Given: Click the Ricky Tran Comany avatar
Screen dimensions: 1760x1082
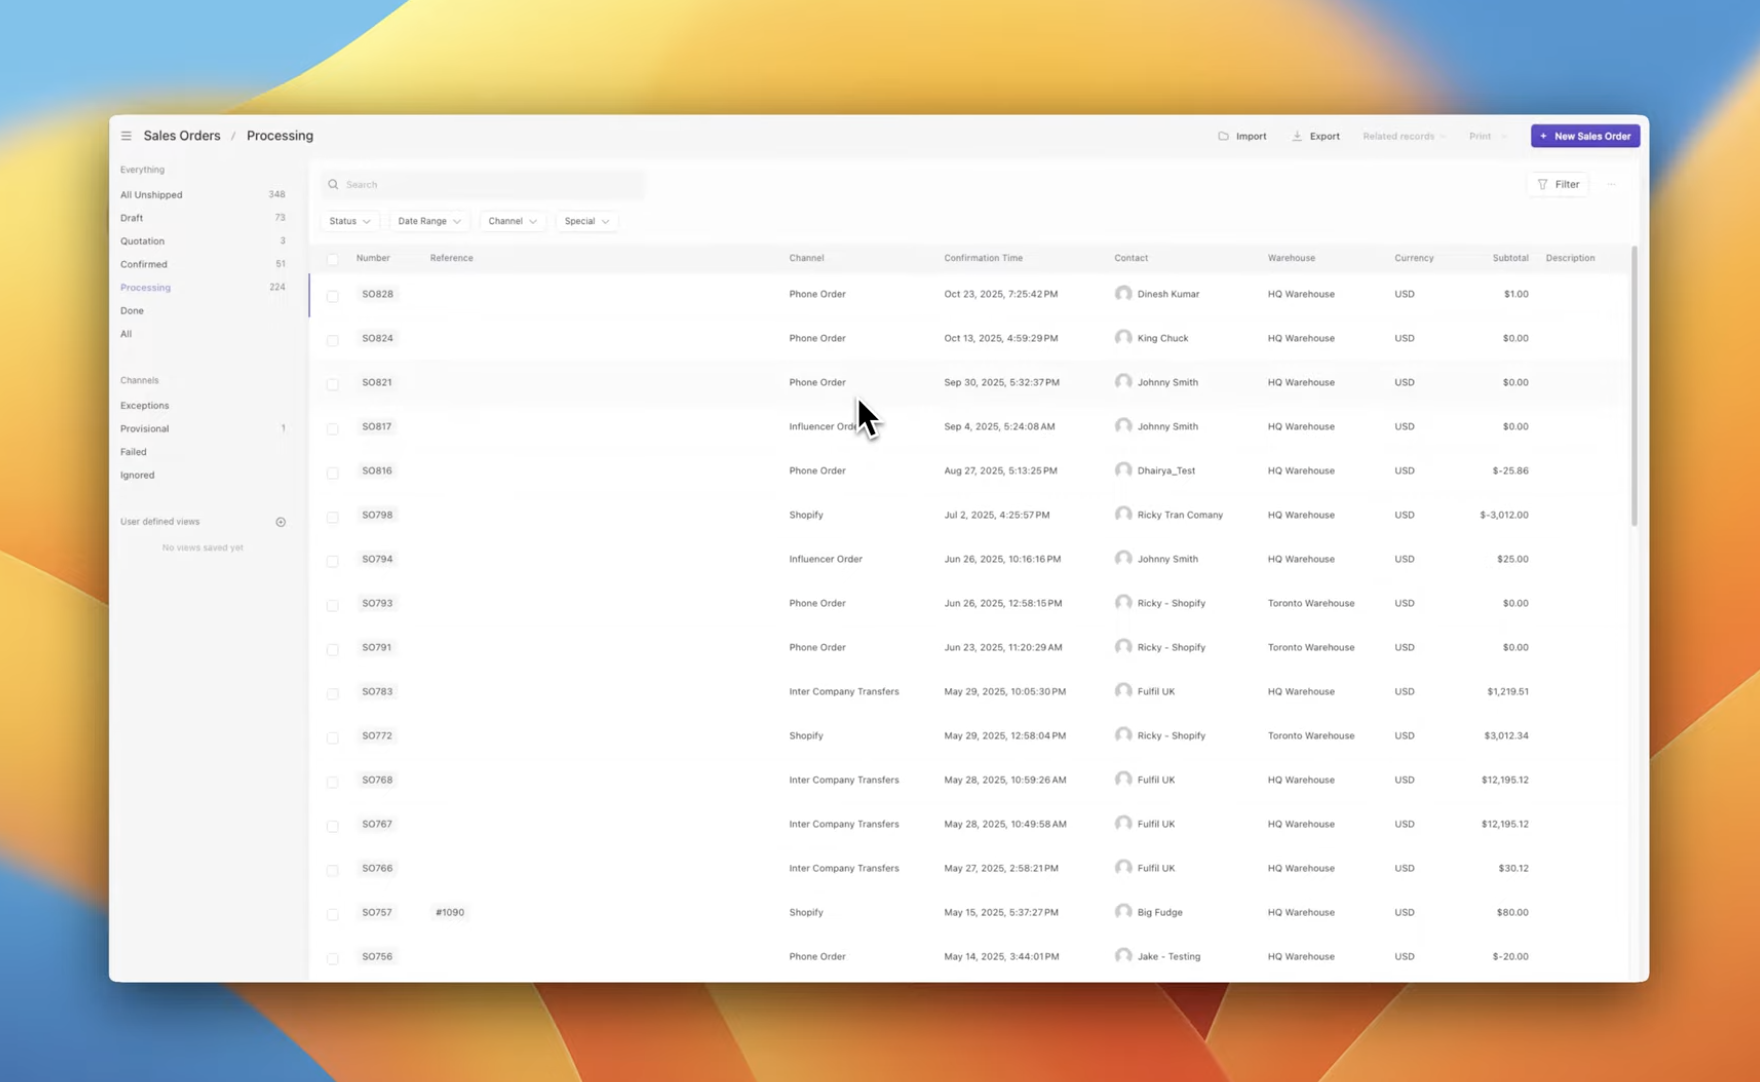Looking at the screenshot, I should click(1123, 514).
